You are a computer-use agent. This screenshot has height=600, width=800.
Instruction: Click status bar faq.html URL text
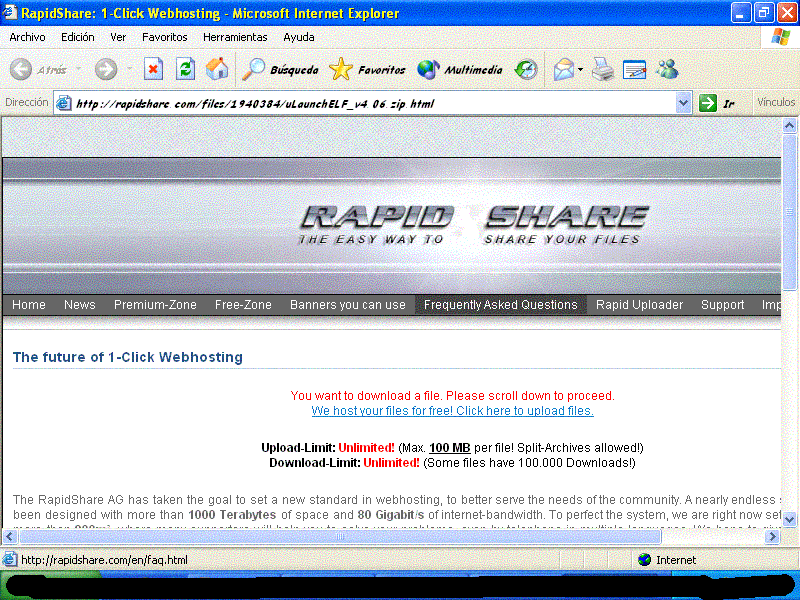(x=104, y=560)
